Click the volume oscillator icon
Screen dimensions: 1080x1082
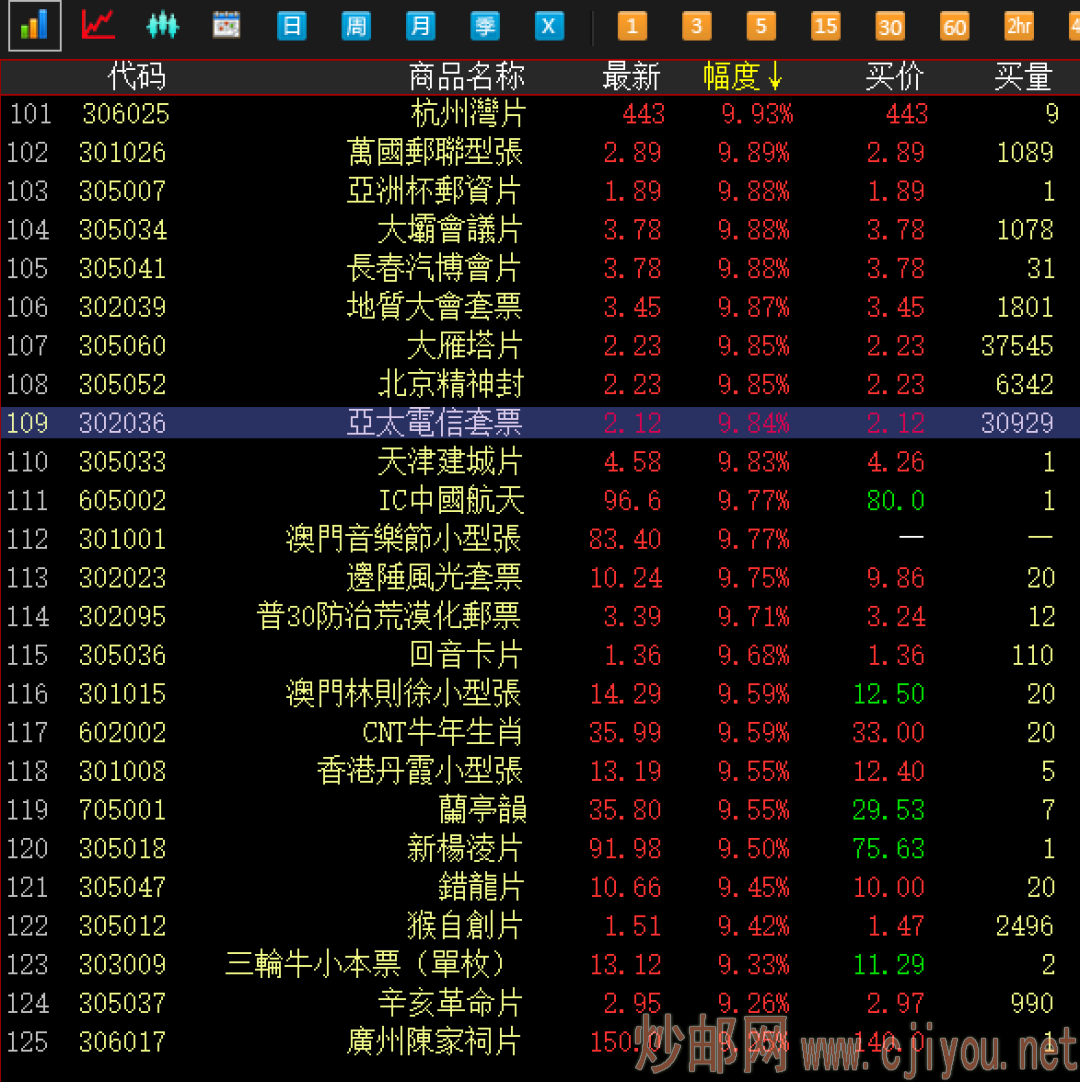[163, 26]
